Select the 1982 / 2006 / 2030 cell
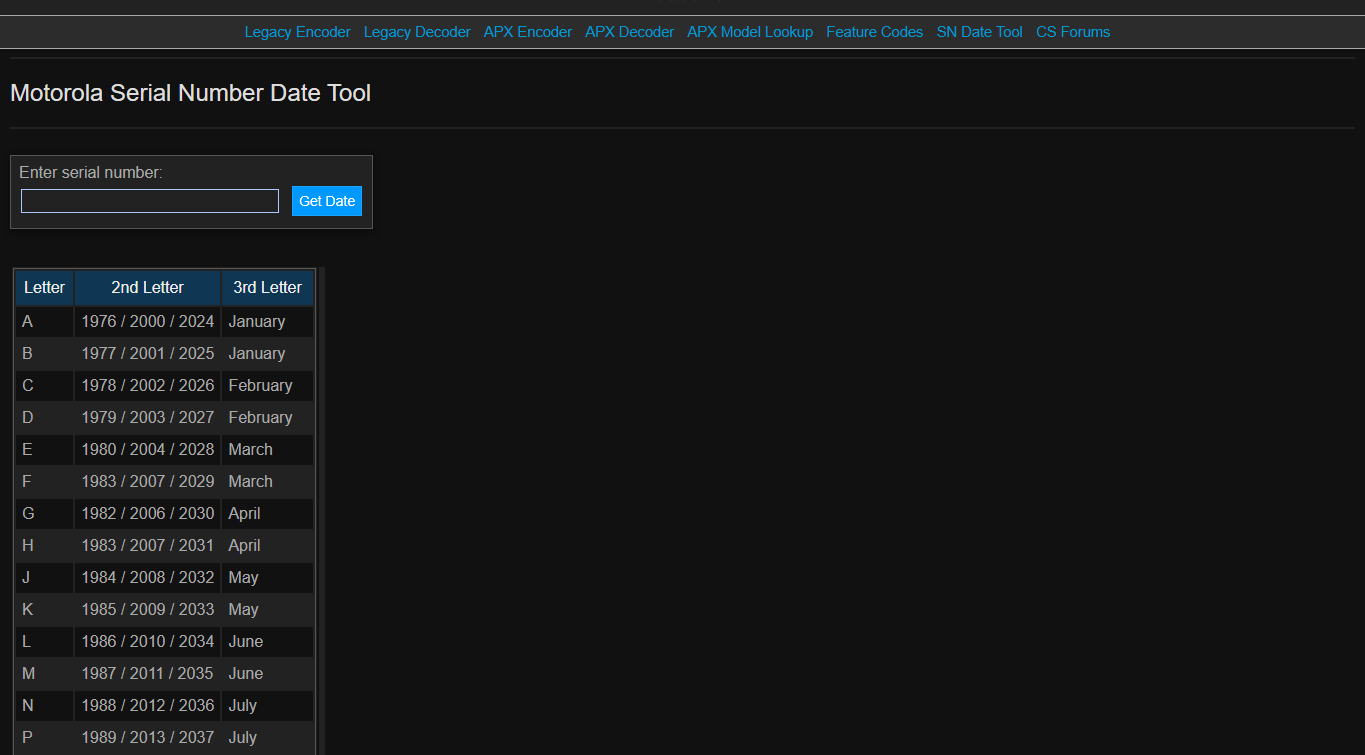The height and width of the screenshot is (755, 1365). (x=148, y=514)
